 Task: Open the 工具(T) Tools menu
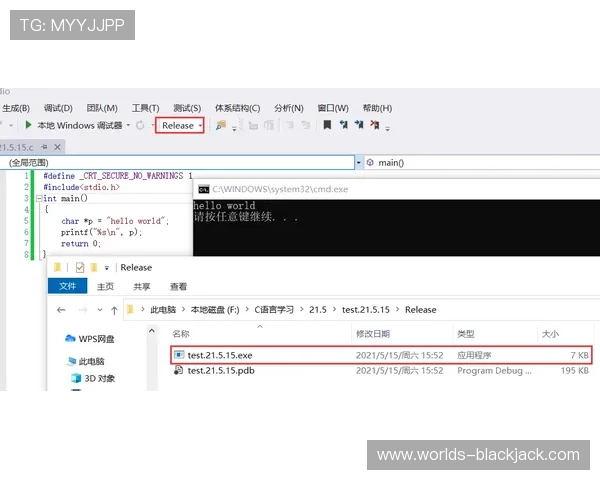[x=145, y=108]
